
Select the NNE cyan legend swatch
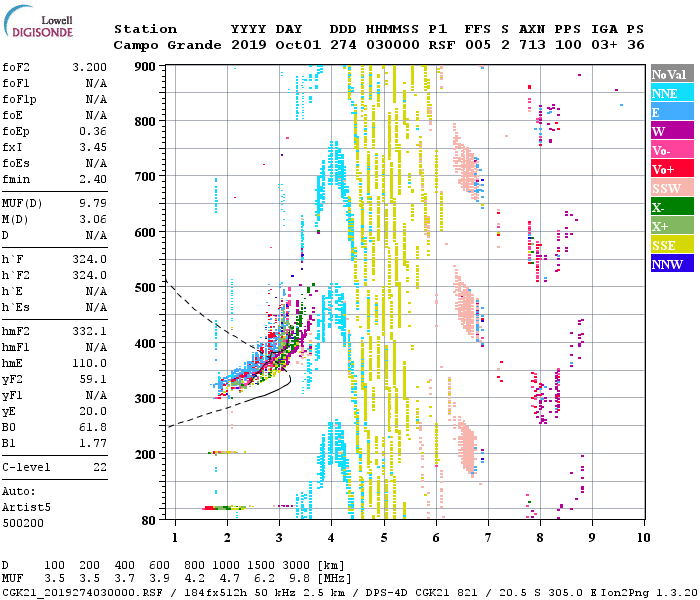672,93
